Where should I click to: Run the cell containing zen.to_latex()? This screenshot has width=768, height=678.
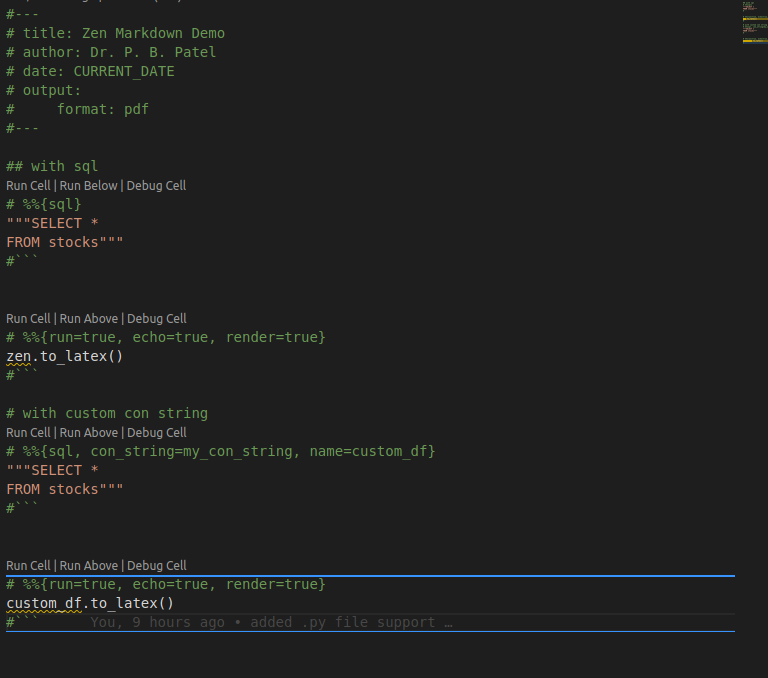[28, 318]
